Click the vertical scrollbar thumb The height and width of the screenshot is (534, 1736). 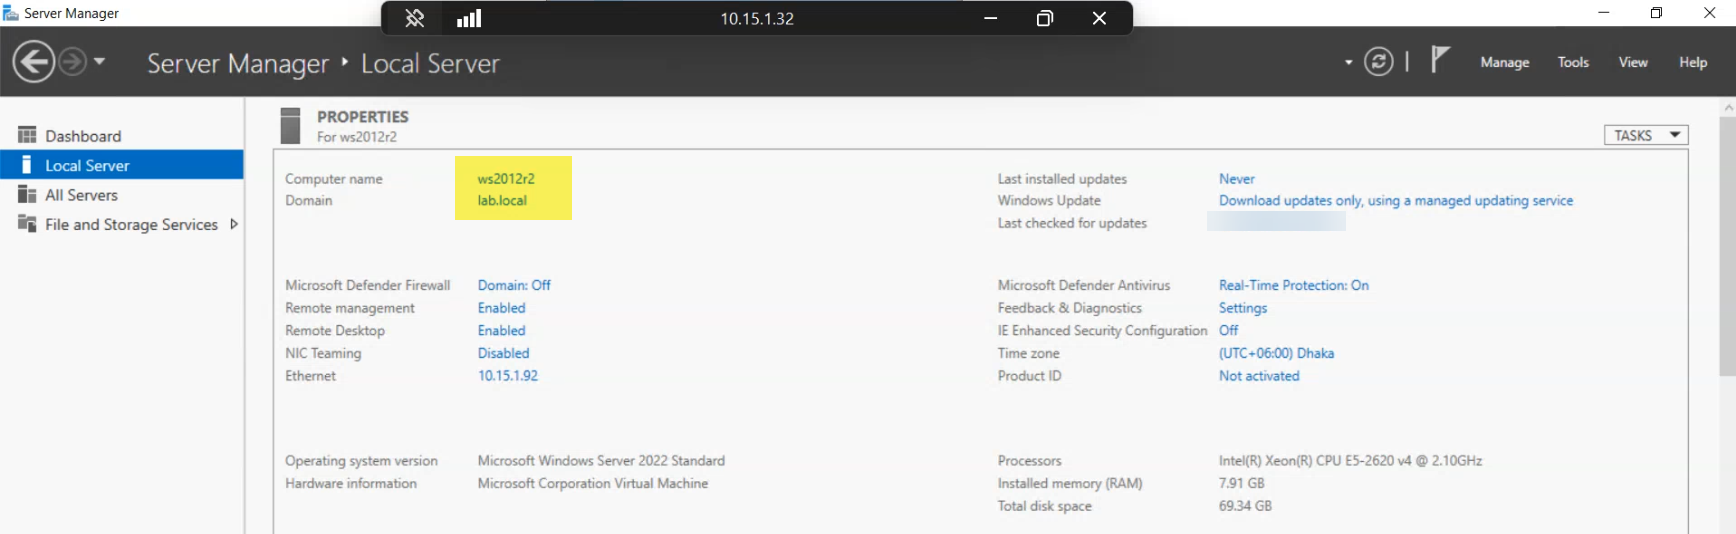tap(1727, 246)
